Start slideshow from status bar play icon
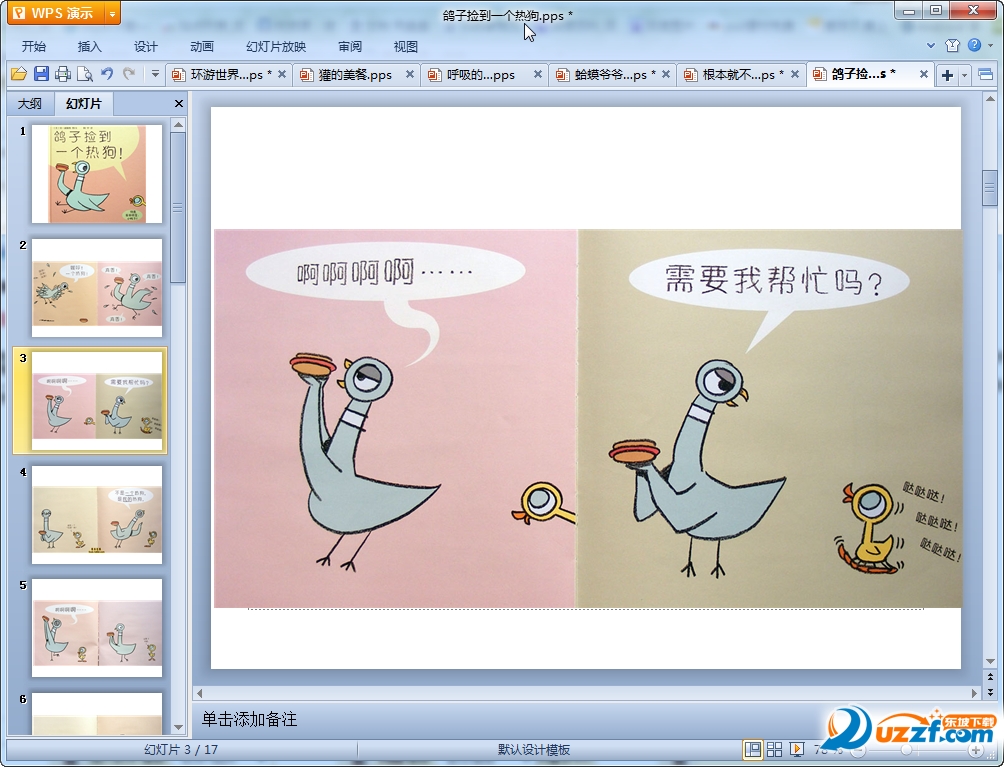1004x767 pixels. click(x=797, y=749)
